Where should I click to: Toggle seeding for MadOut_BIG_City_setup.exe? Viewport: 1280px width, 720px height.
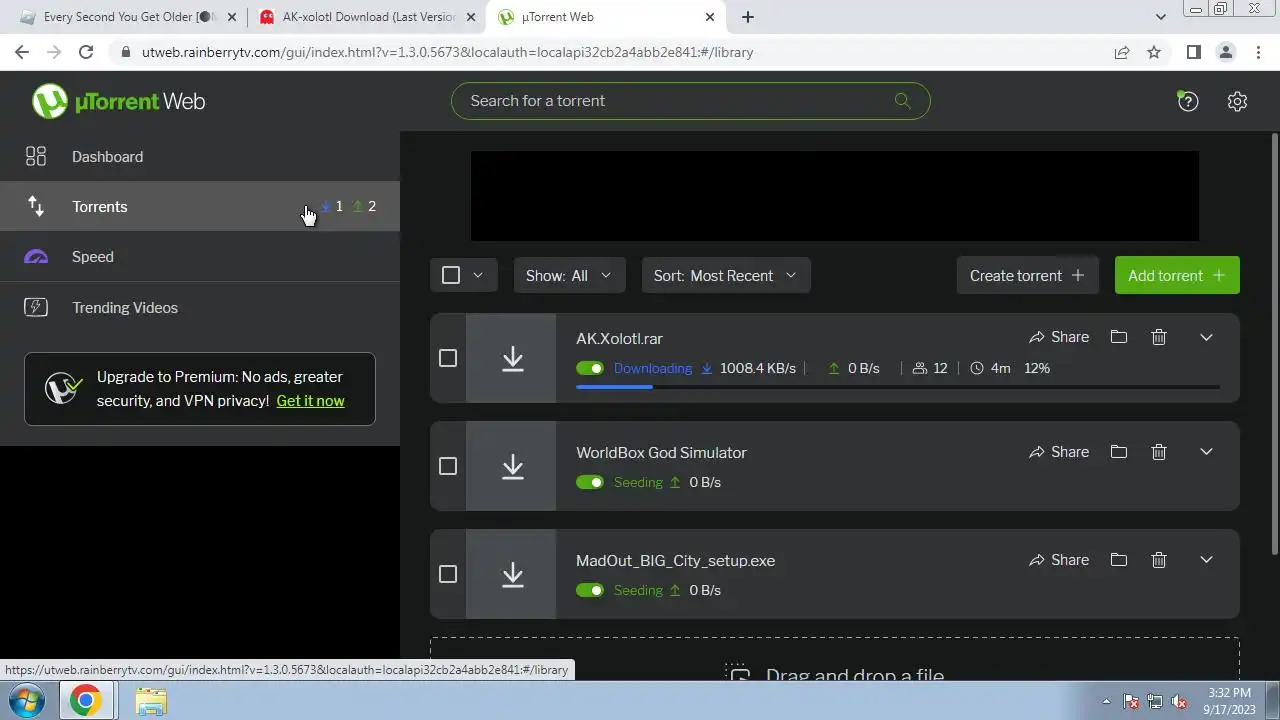tap(590, 590)
